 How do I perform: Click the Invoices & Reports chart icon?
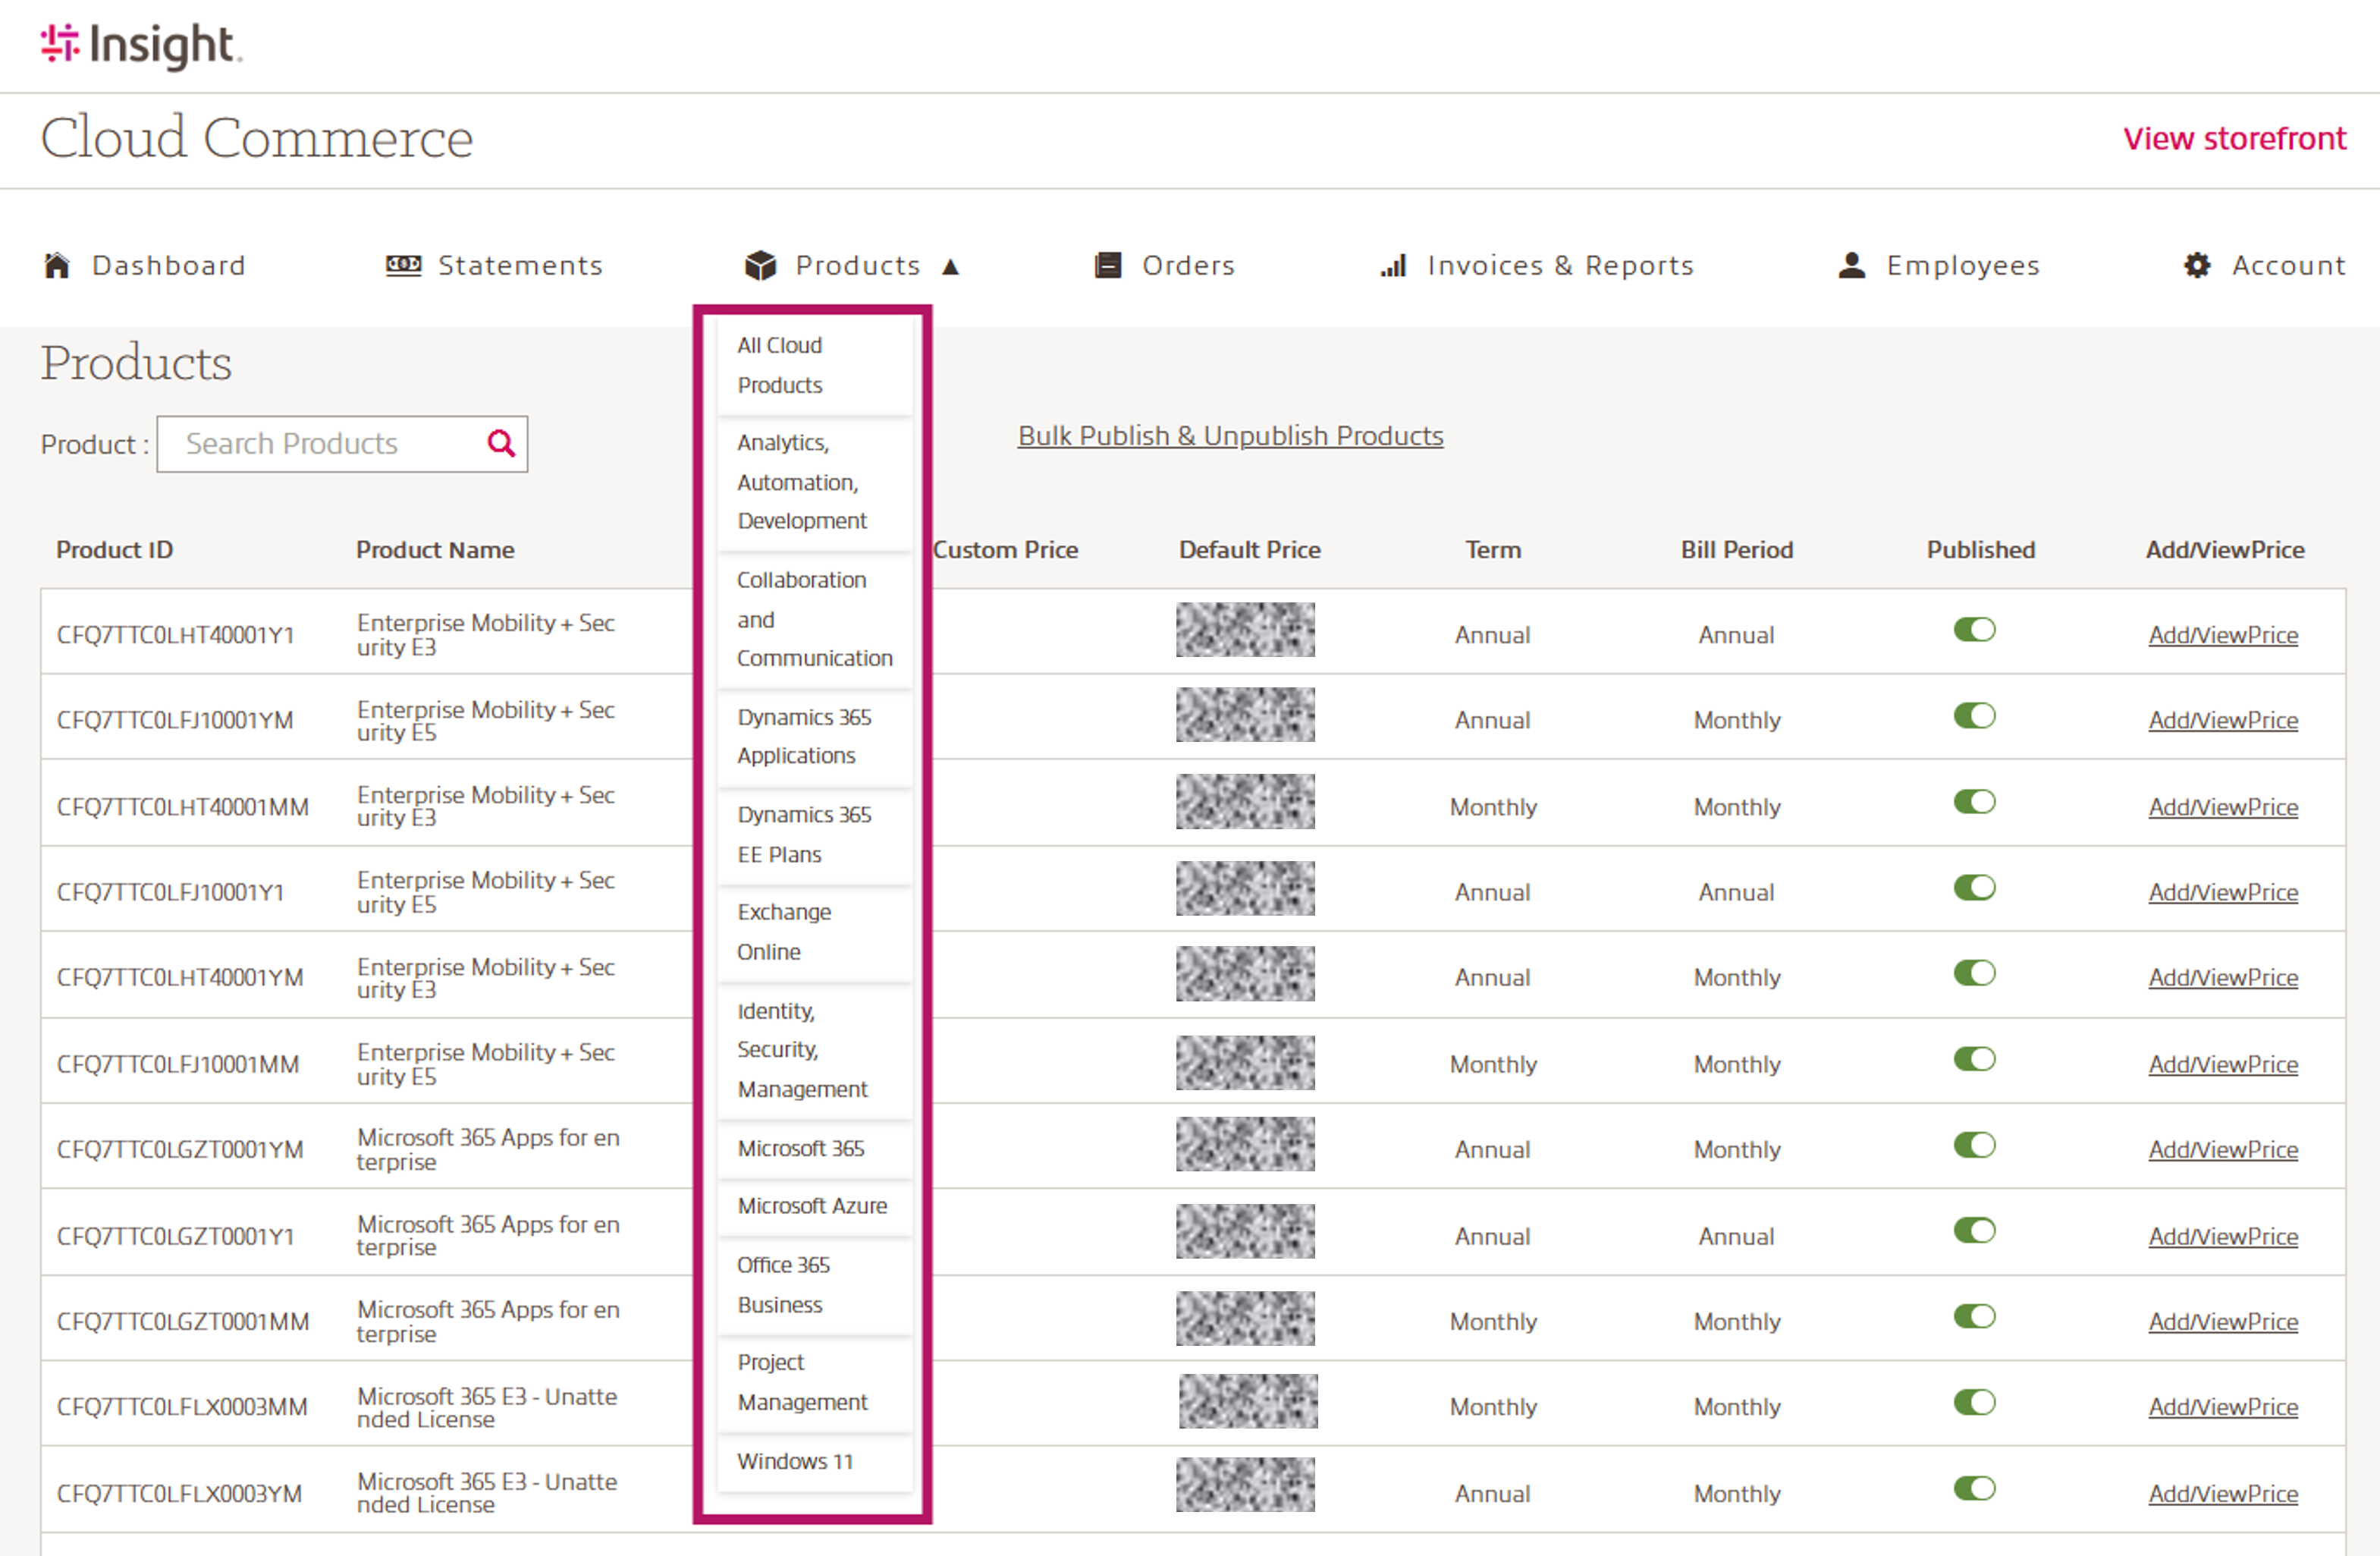1393,265
